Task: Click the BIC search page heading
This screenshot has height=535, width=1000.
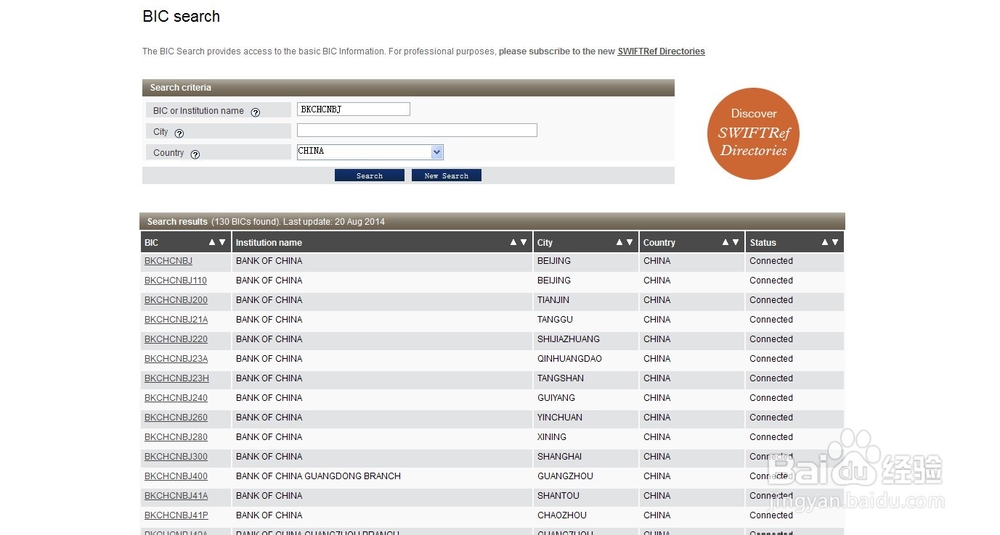Action: coord(181,17)
